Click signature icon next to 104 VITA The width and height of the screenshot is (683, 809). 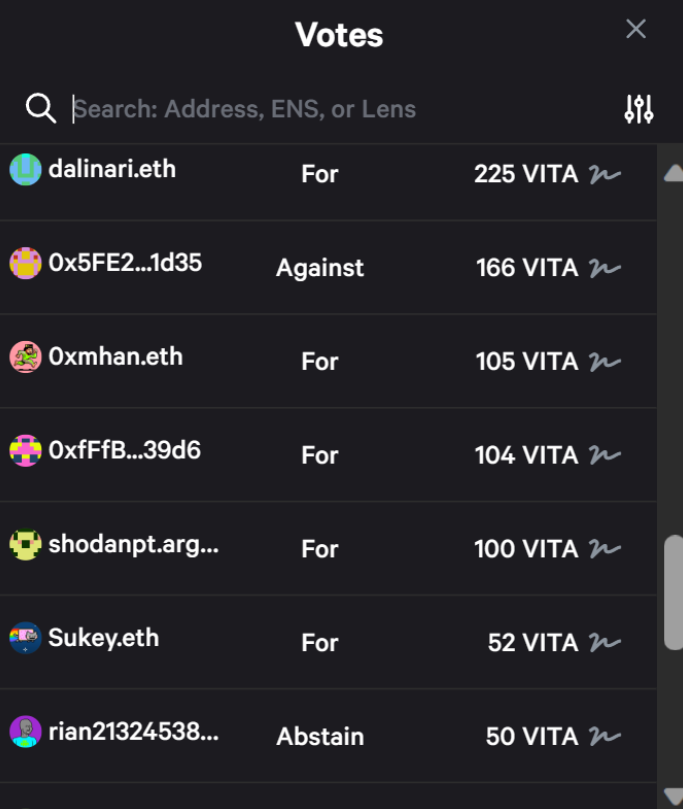pos(605,455)
